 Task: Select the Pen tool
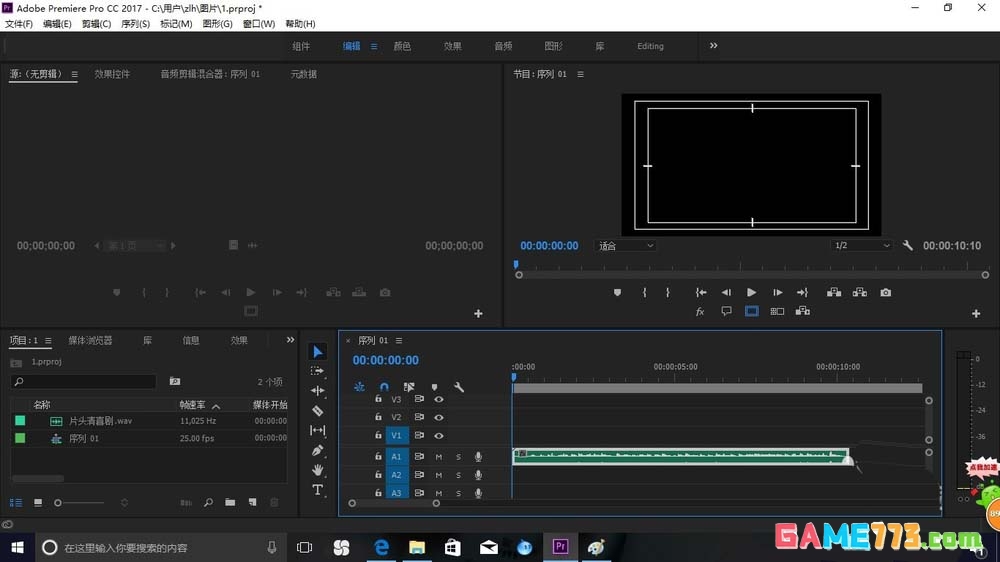318,450
